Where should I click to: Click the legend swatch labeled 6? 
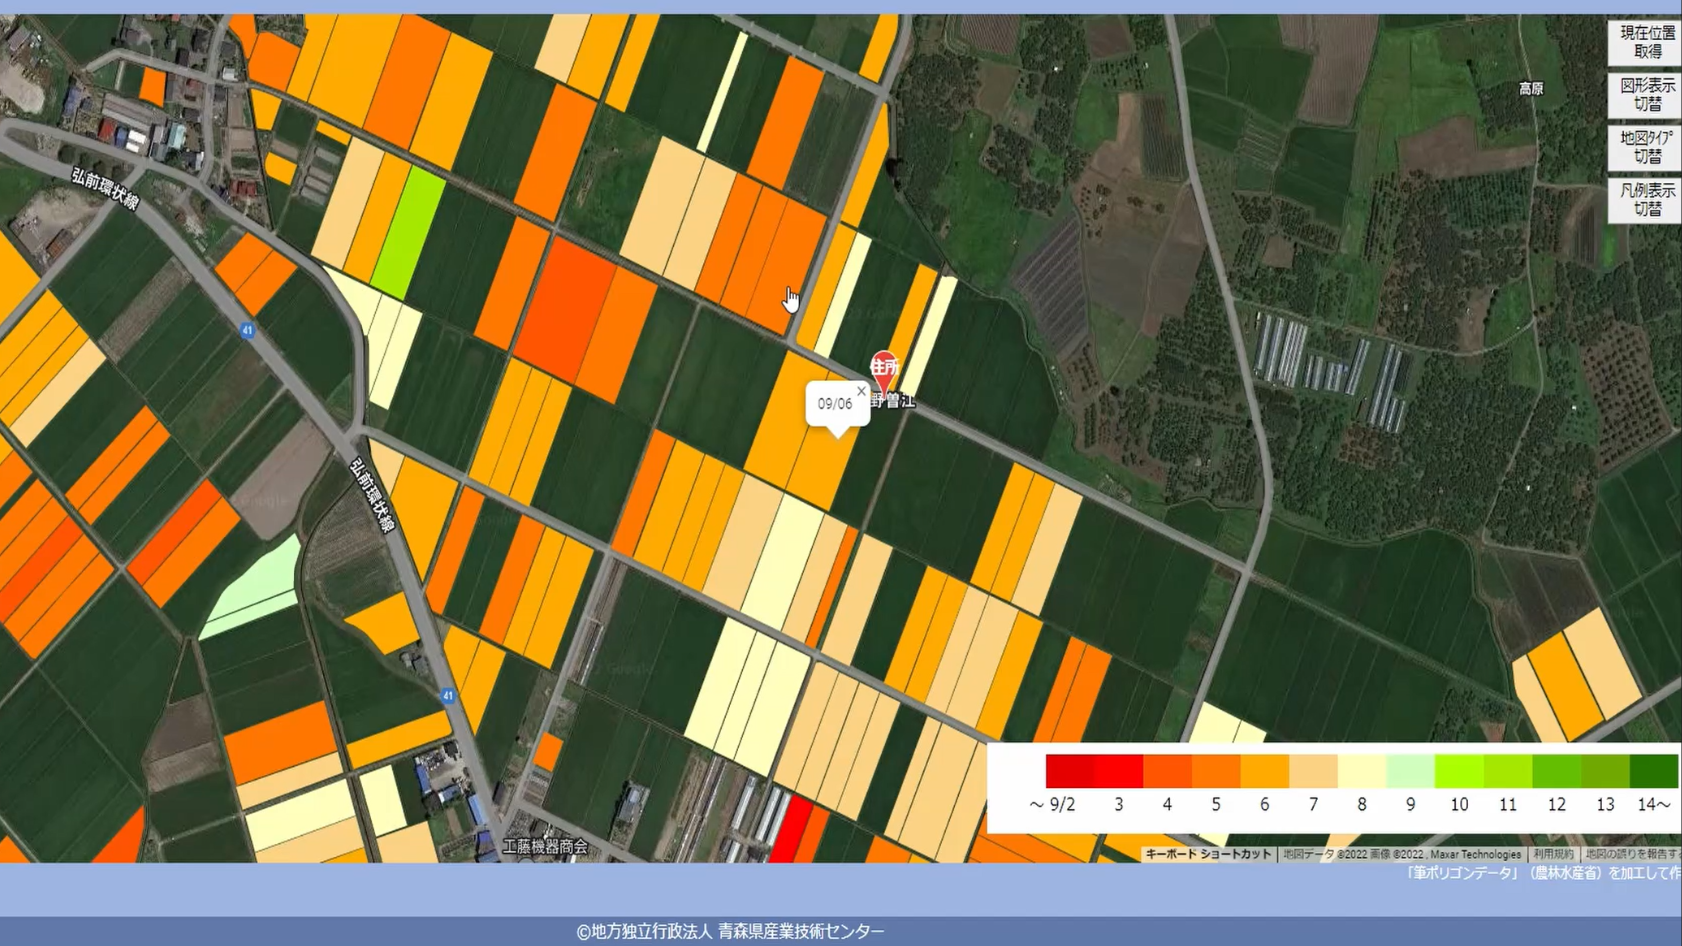click(x=1265, y=771)
